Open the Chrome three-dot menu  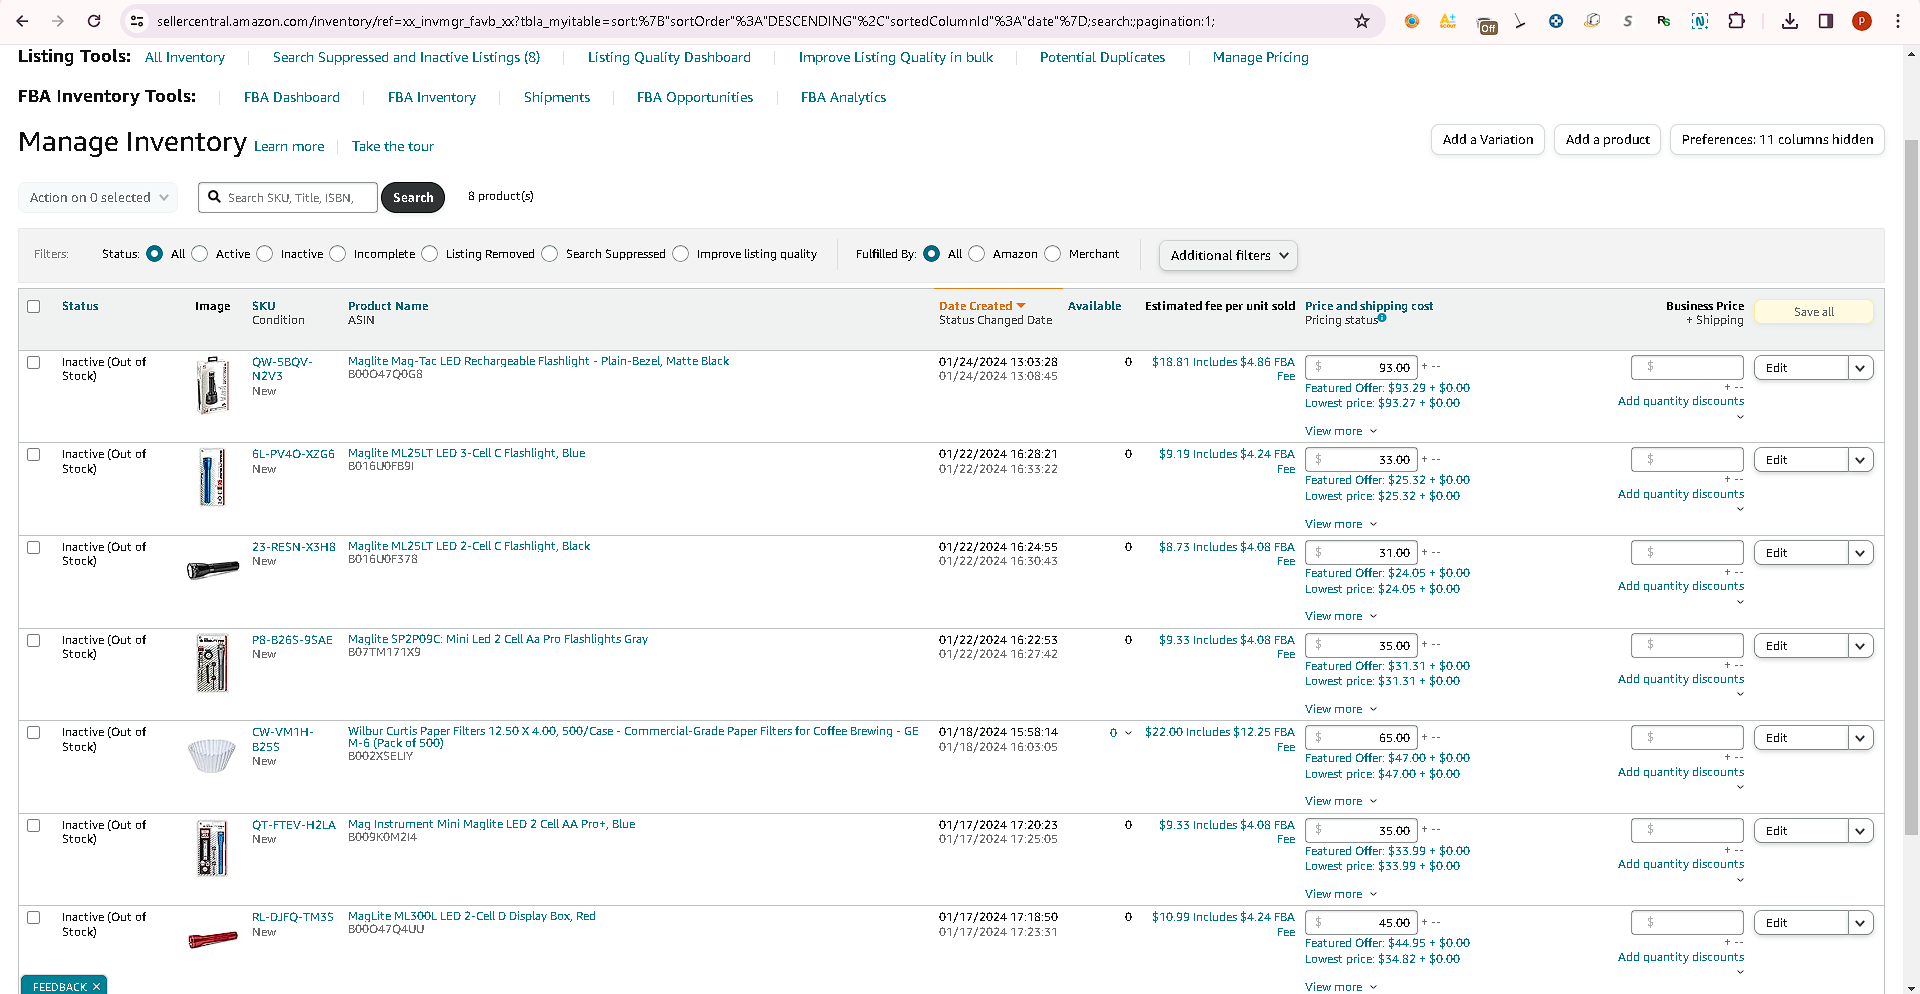(x=1898, y=21)
